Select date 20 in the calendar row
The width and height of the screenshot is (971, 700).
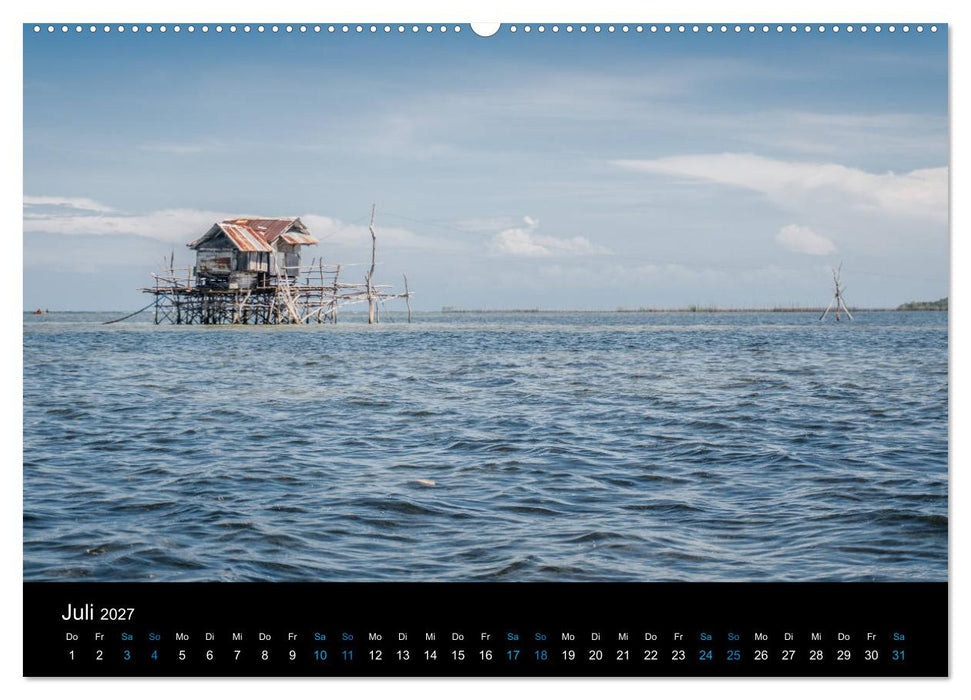(596, 655)
